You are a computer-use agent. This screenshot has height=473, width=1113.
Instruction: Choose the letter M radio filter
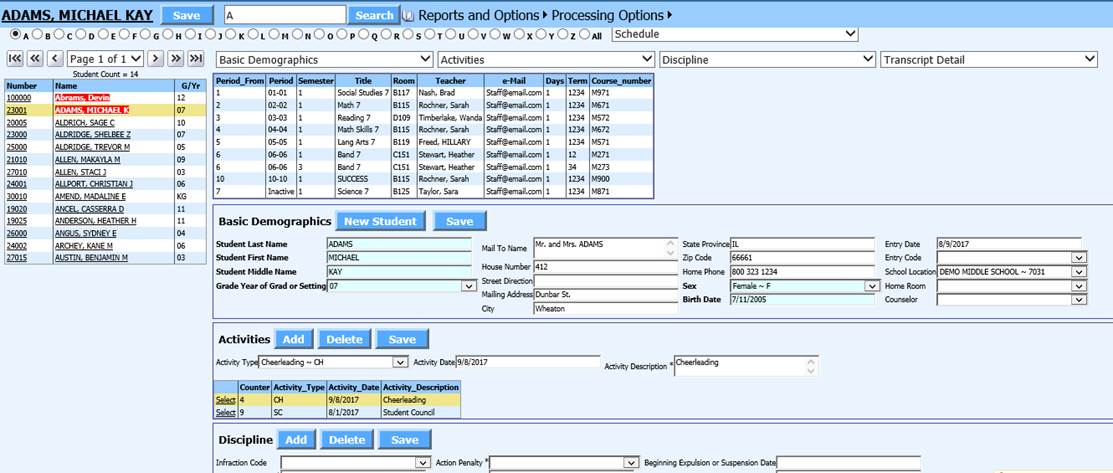tap(275, 35)
